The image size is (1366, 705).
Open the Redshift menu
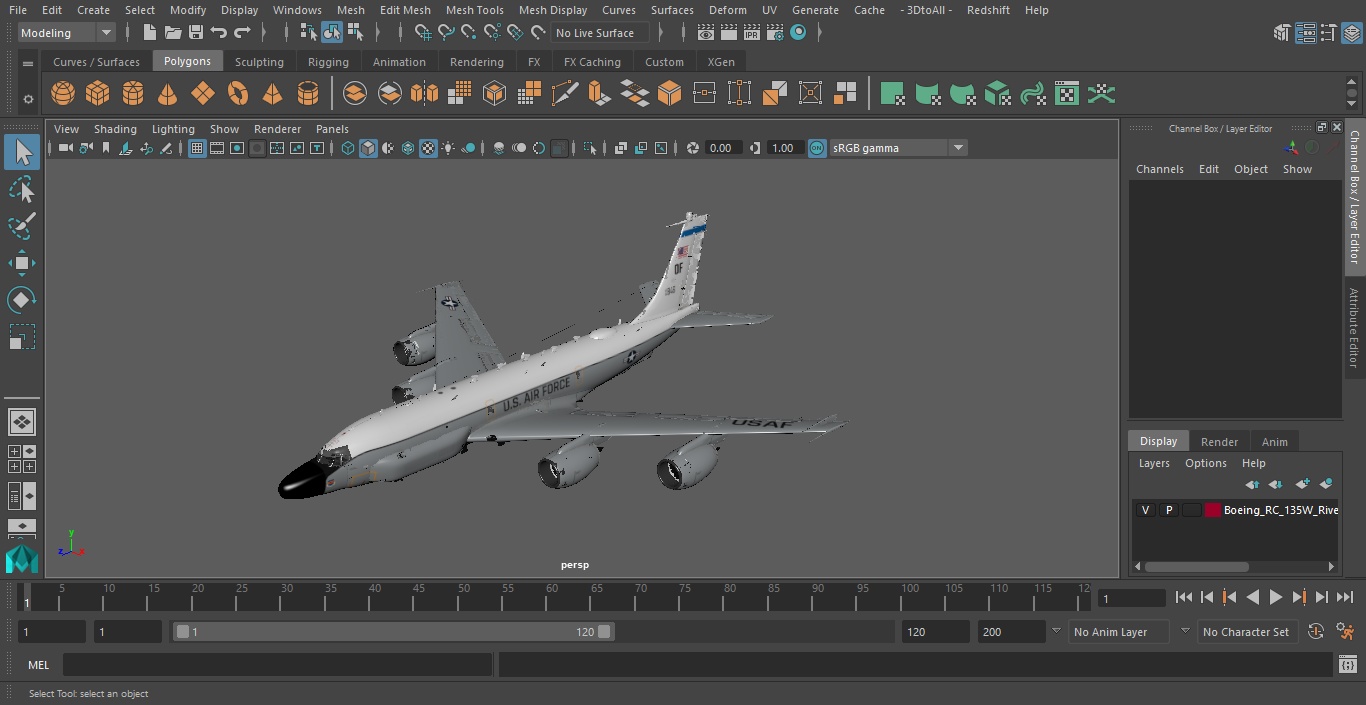tap(988, 10)
